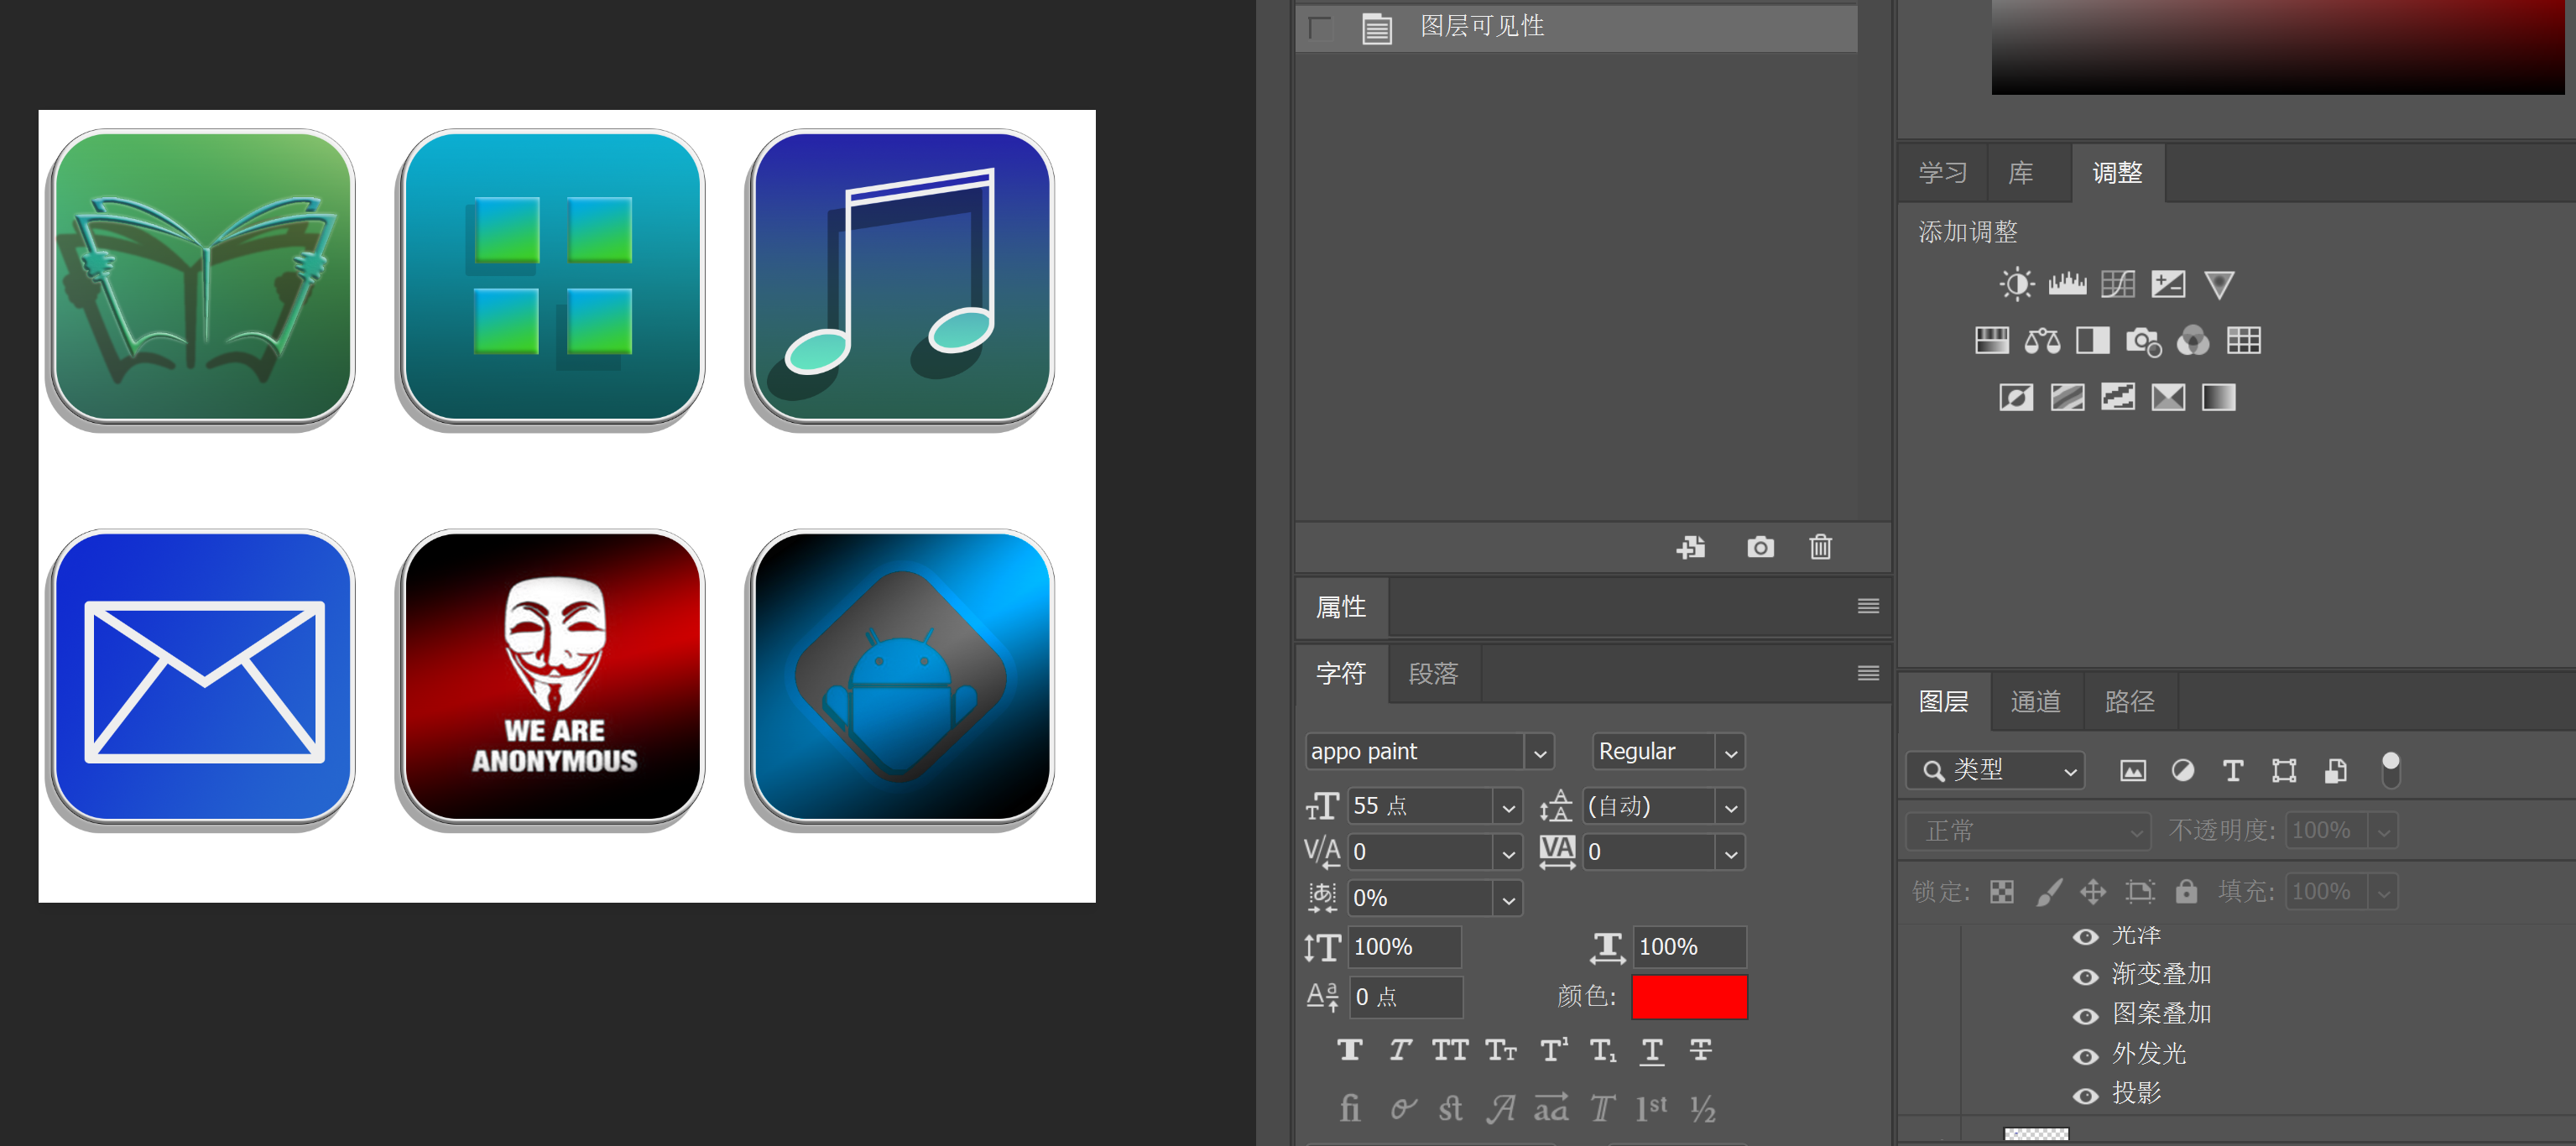Toggle faux bold text style
The width and height of the screenshot is (2576, 1146).
pyautogui.click(x=1349, y=1050)
